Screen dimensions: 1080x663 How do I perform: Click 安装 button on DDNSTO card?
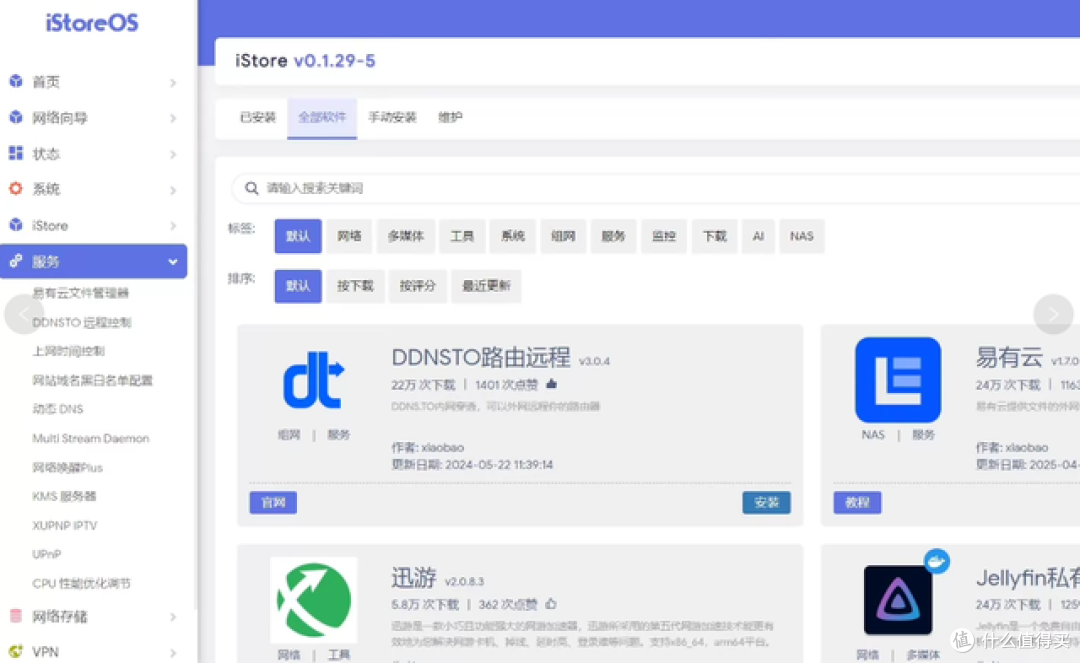[766, 503]
